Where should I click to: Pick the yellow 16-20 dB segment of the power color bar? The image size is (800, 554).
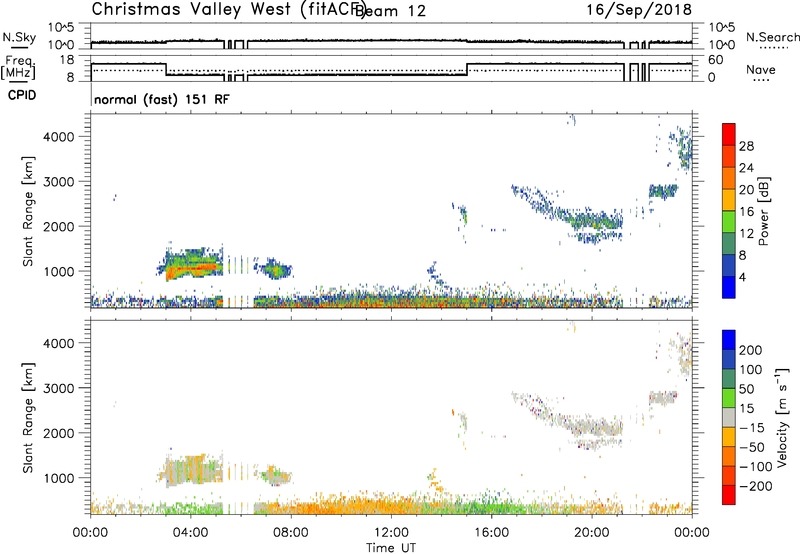(729, 200)
